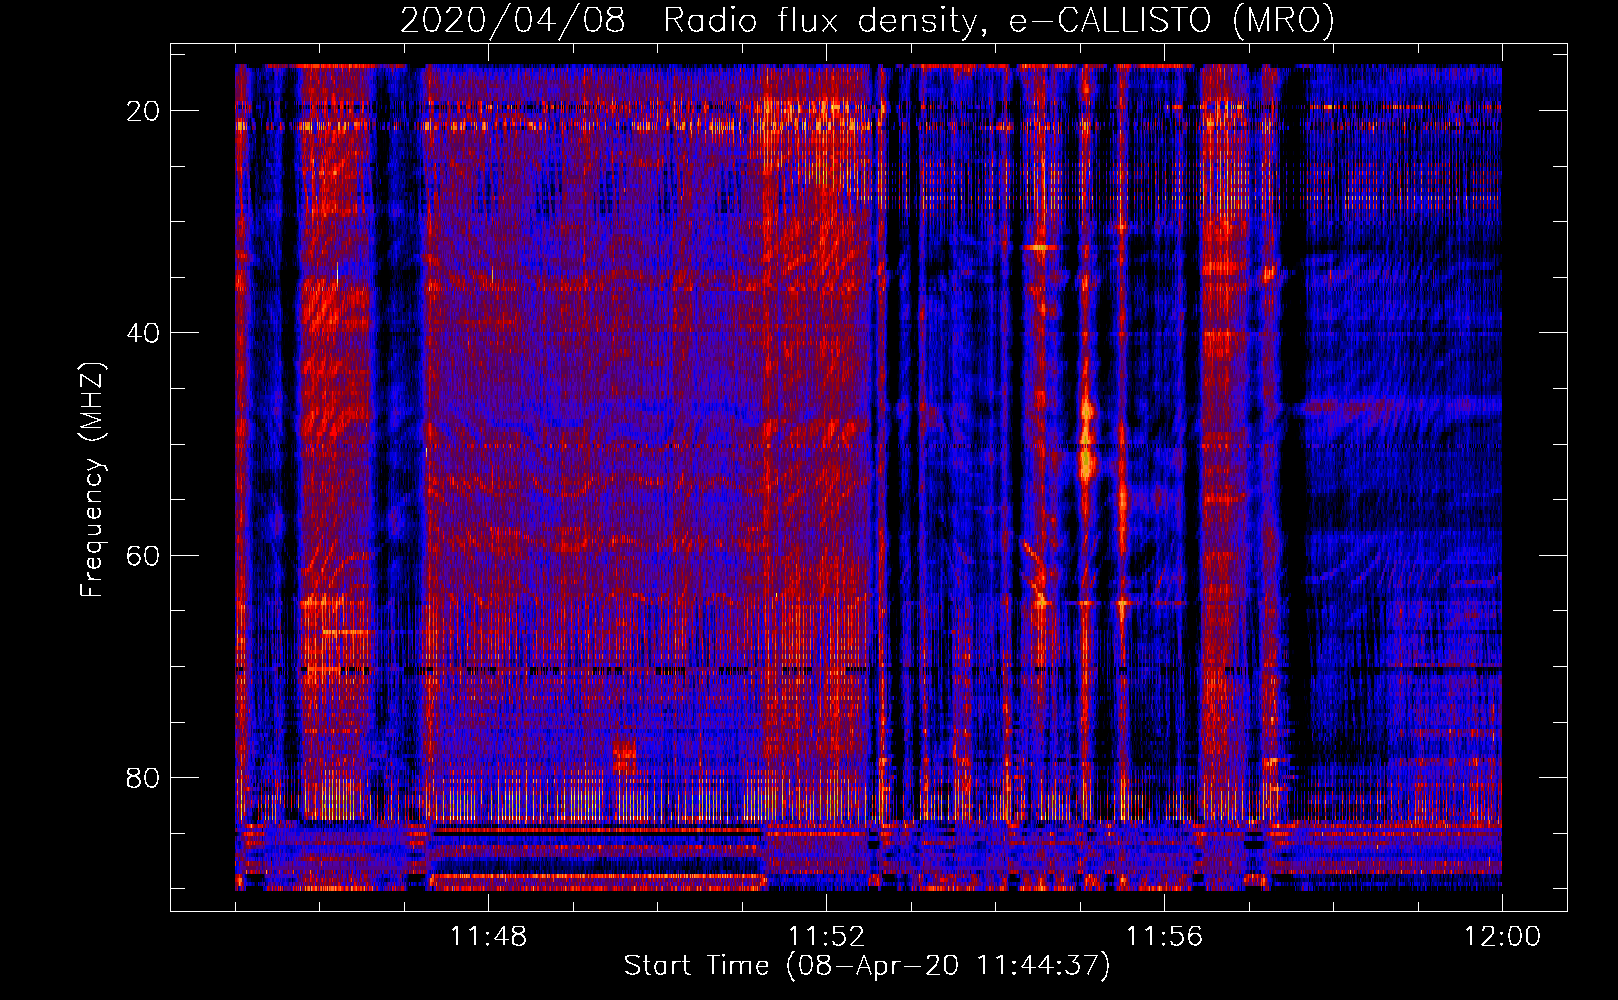Click the '60' frequency tick label
This screenshot has width=1618, height=1000.
pyautogui.click(x=143, y=555)
